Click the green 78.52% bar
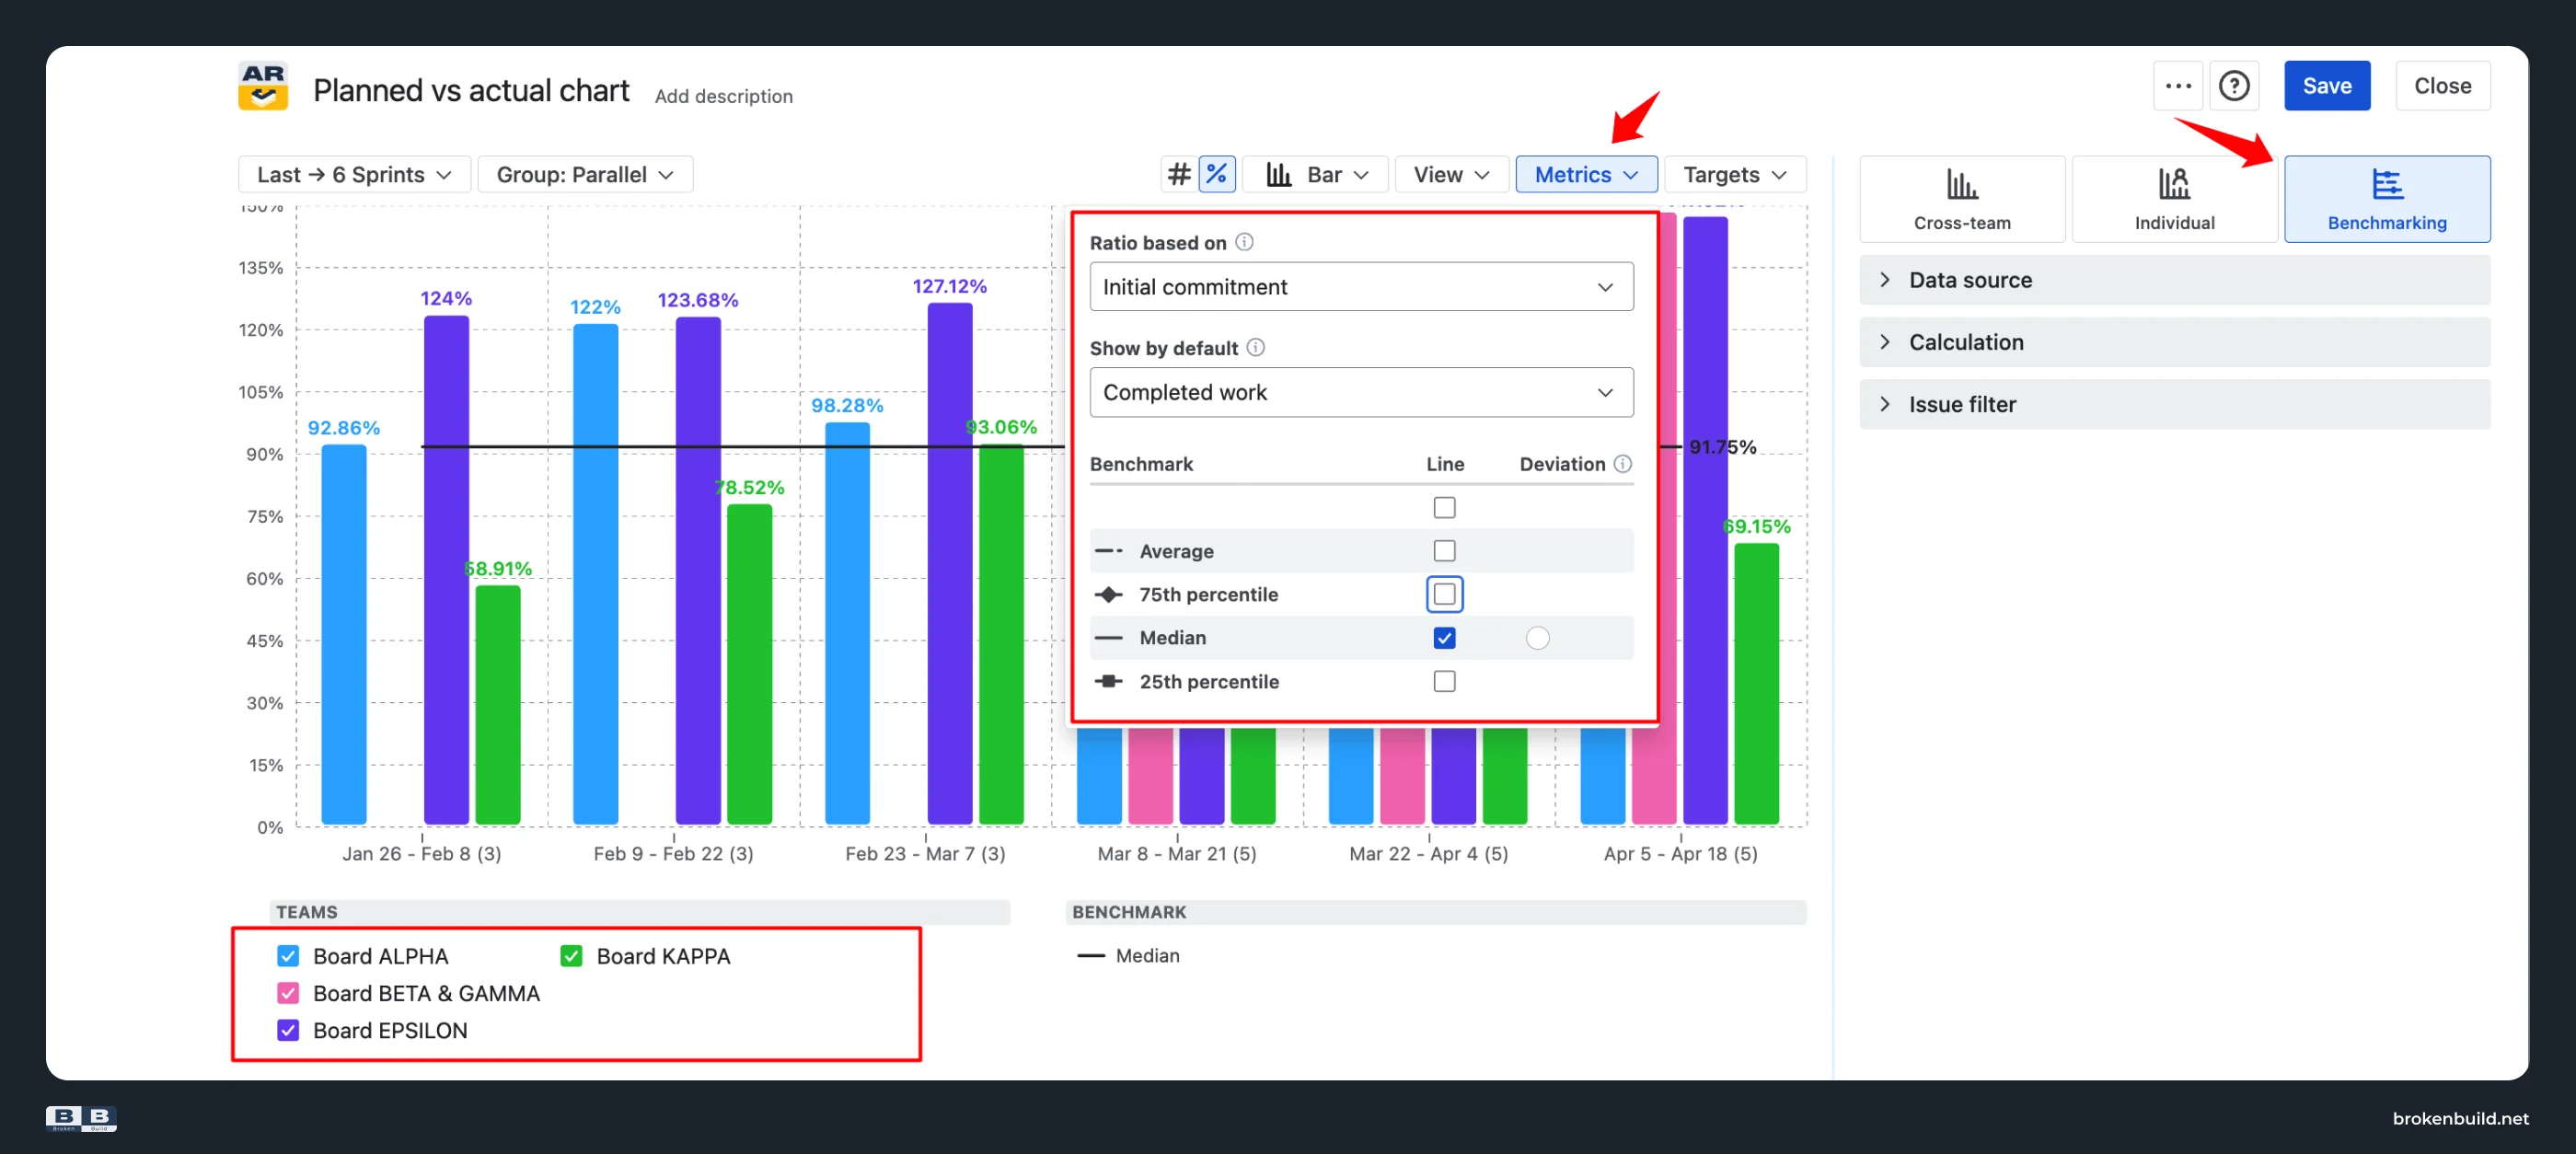Screen dimensions: 2576x1154 tap(749, 665)
